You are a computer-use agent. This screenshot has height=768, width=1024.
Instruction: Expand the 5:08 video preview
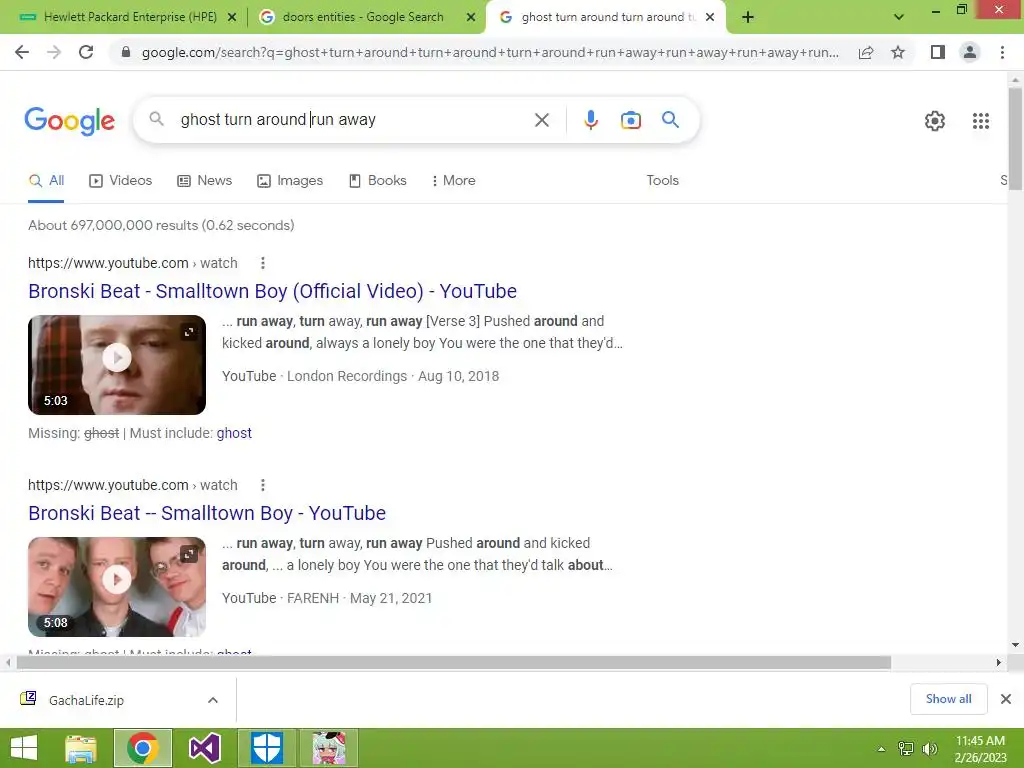pyautogui.click(x=189, y=554)
